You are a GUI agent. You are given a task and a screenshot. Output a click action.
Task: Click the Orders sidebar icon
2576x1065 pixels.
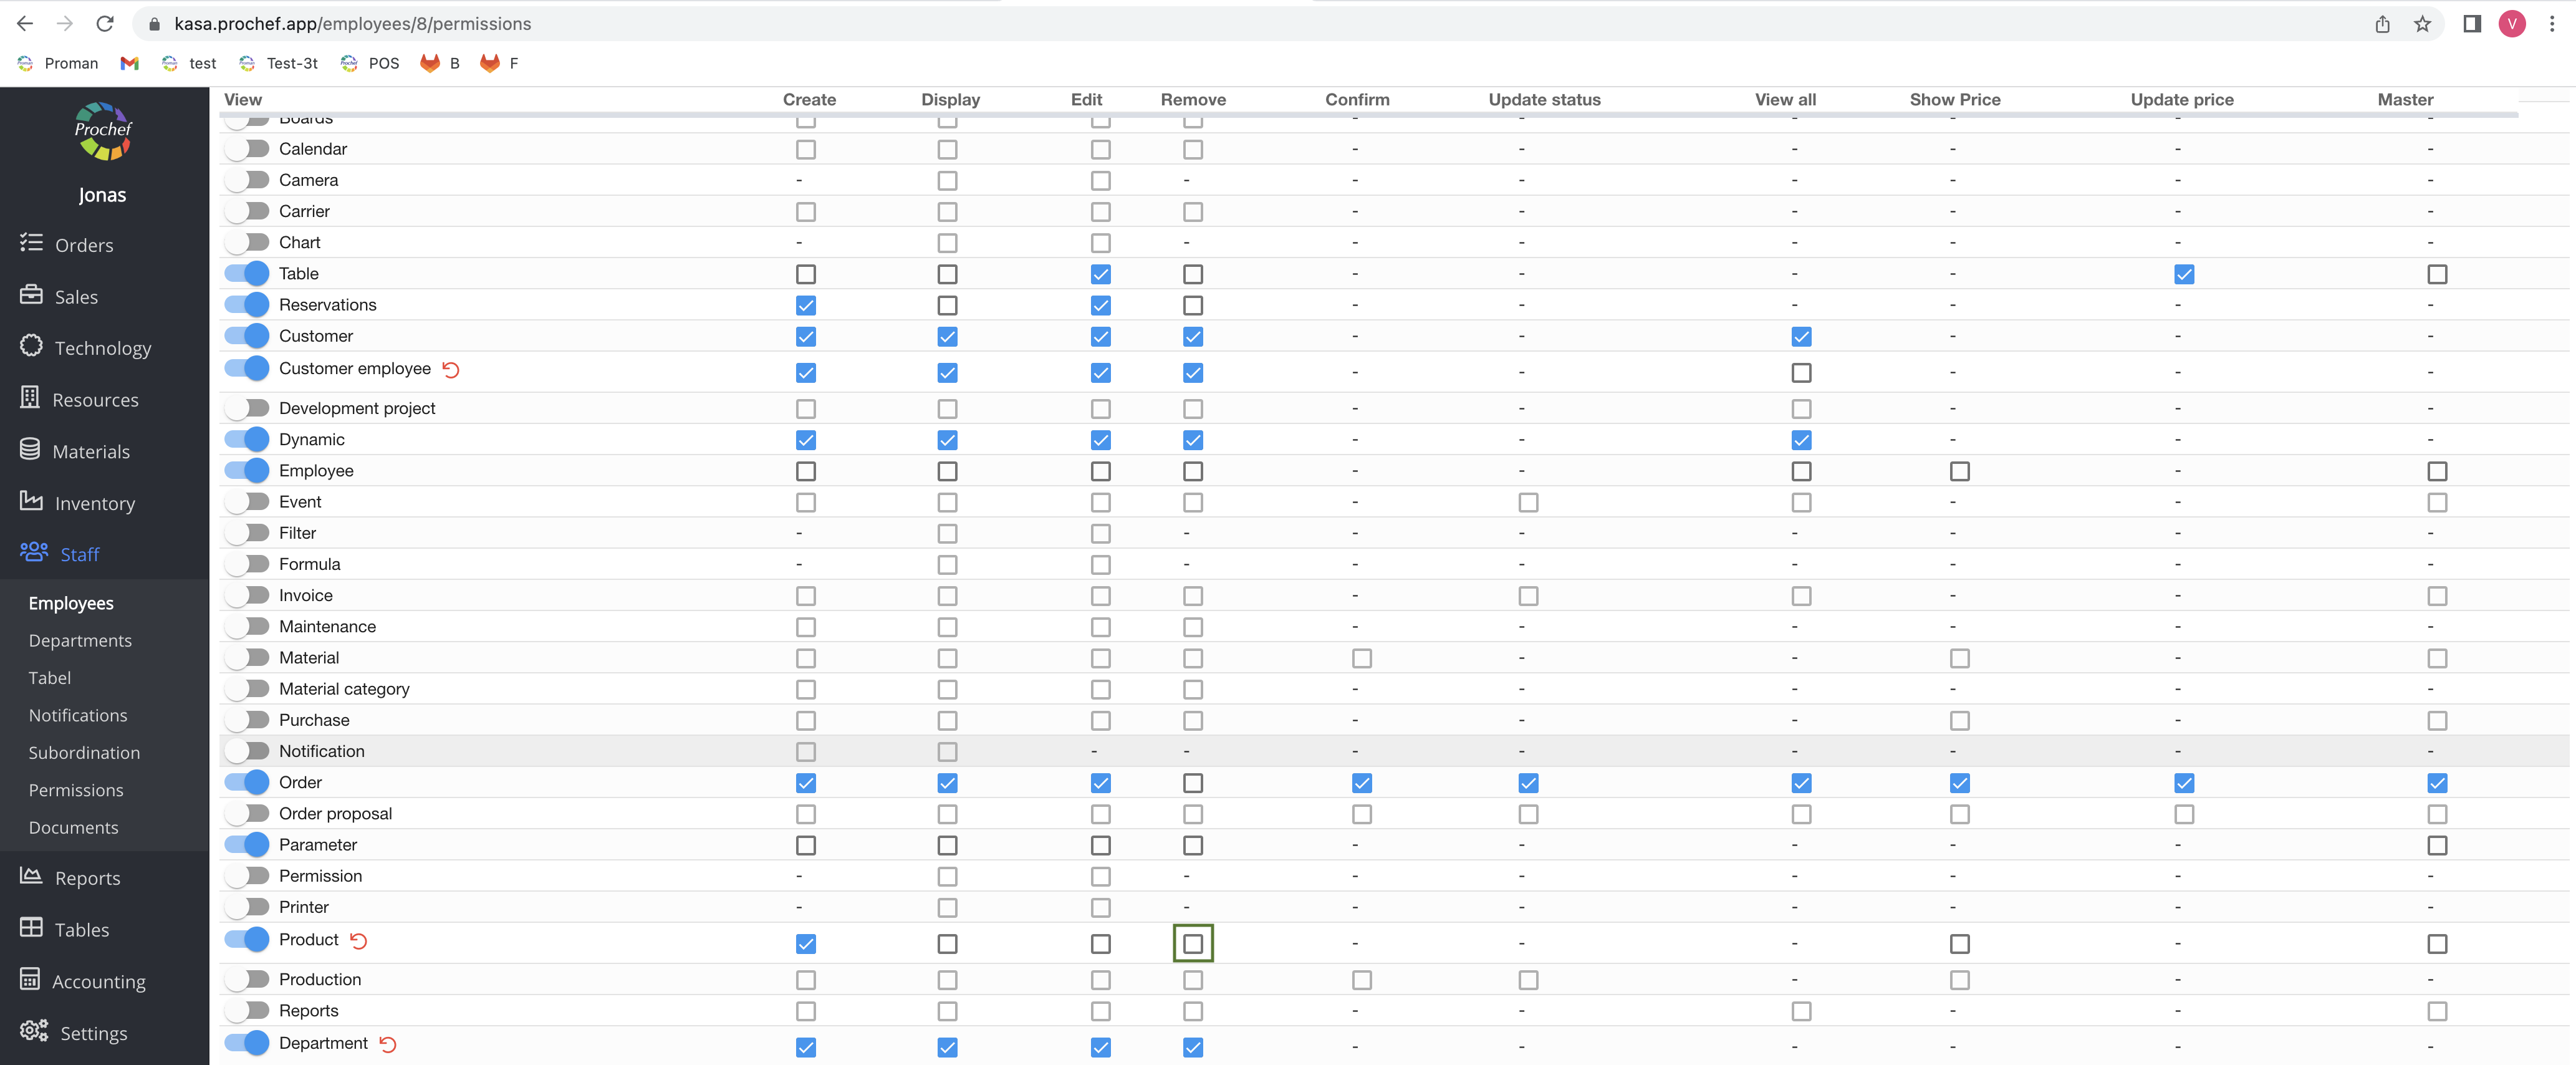pyautogui.click(x=31, y=243)
